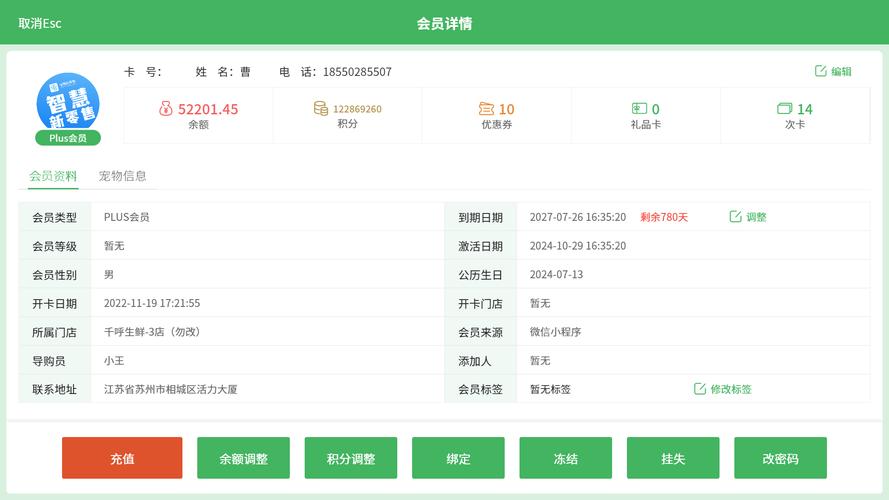Open 积分调整 points adjustment
This screenshot has width=889, height=500.
coord(350,458)
